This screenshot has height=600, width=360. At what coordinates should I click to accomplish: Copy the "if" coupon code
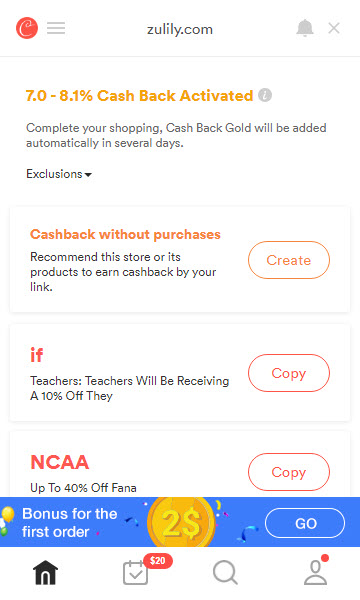[289, 373]
